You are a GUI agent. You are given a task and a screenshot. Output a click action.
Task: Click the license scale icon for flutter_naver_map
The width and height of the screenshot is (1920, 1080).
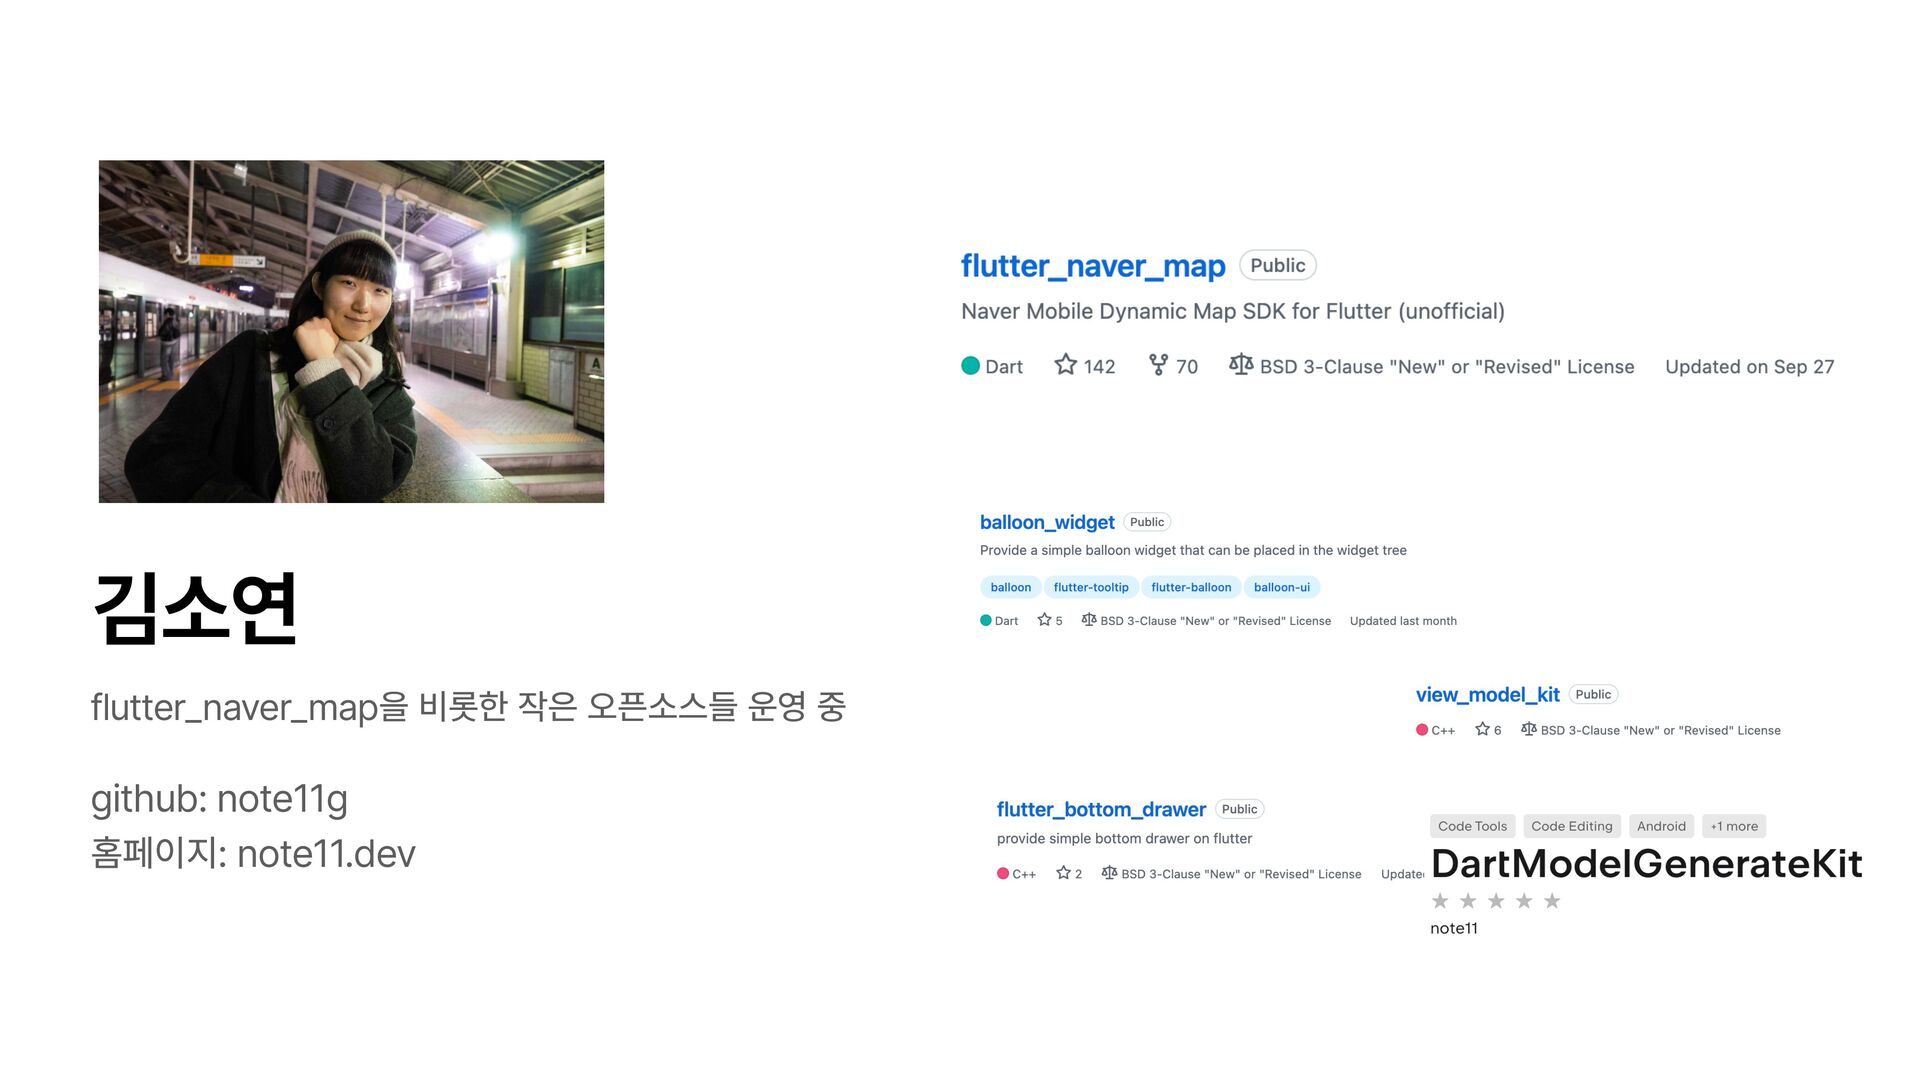(x=1241, y=365)
